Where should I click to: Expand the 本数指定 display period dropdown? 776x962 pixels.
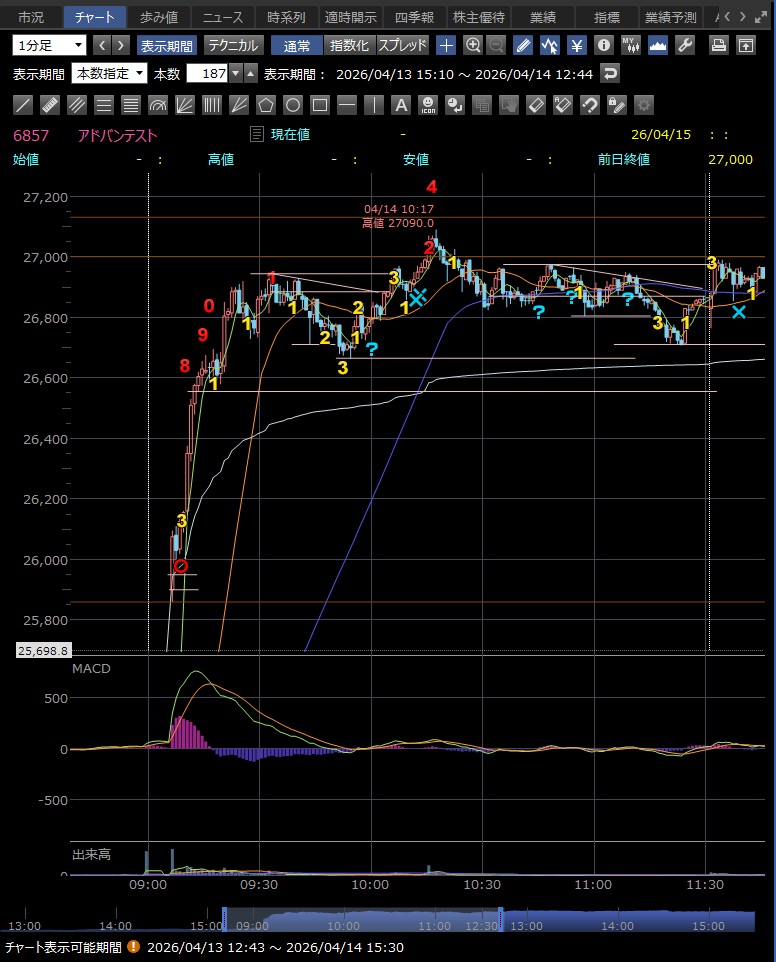coord(109,73)
